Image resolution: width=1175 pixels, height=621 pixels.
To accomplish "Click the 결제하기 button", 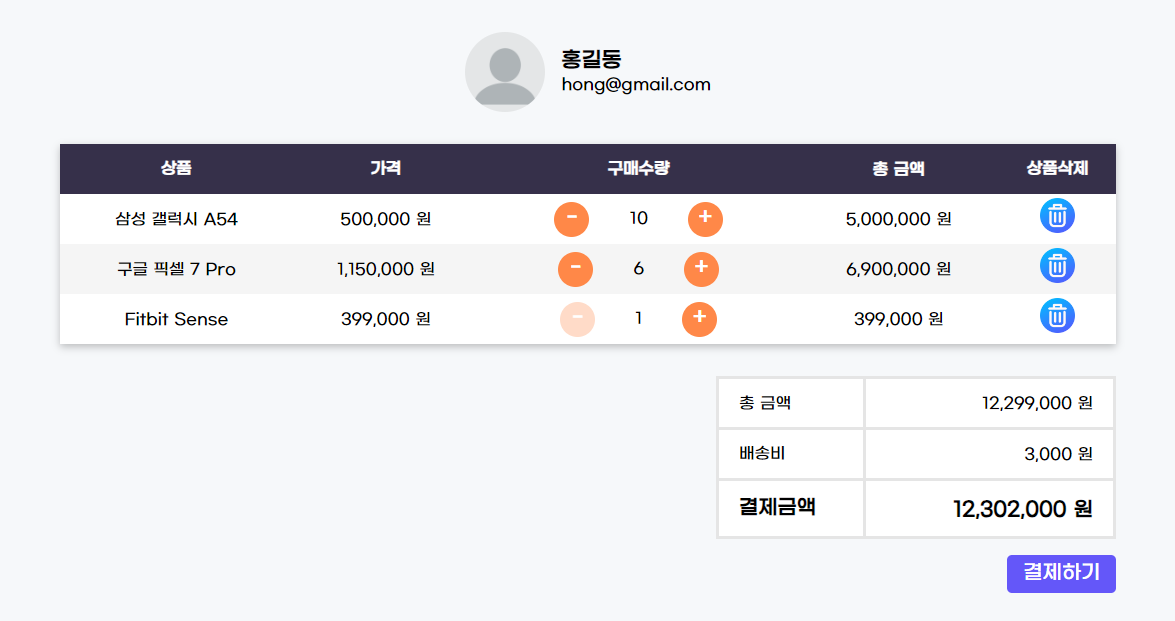I will click(1061, 574).
